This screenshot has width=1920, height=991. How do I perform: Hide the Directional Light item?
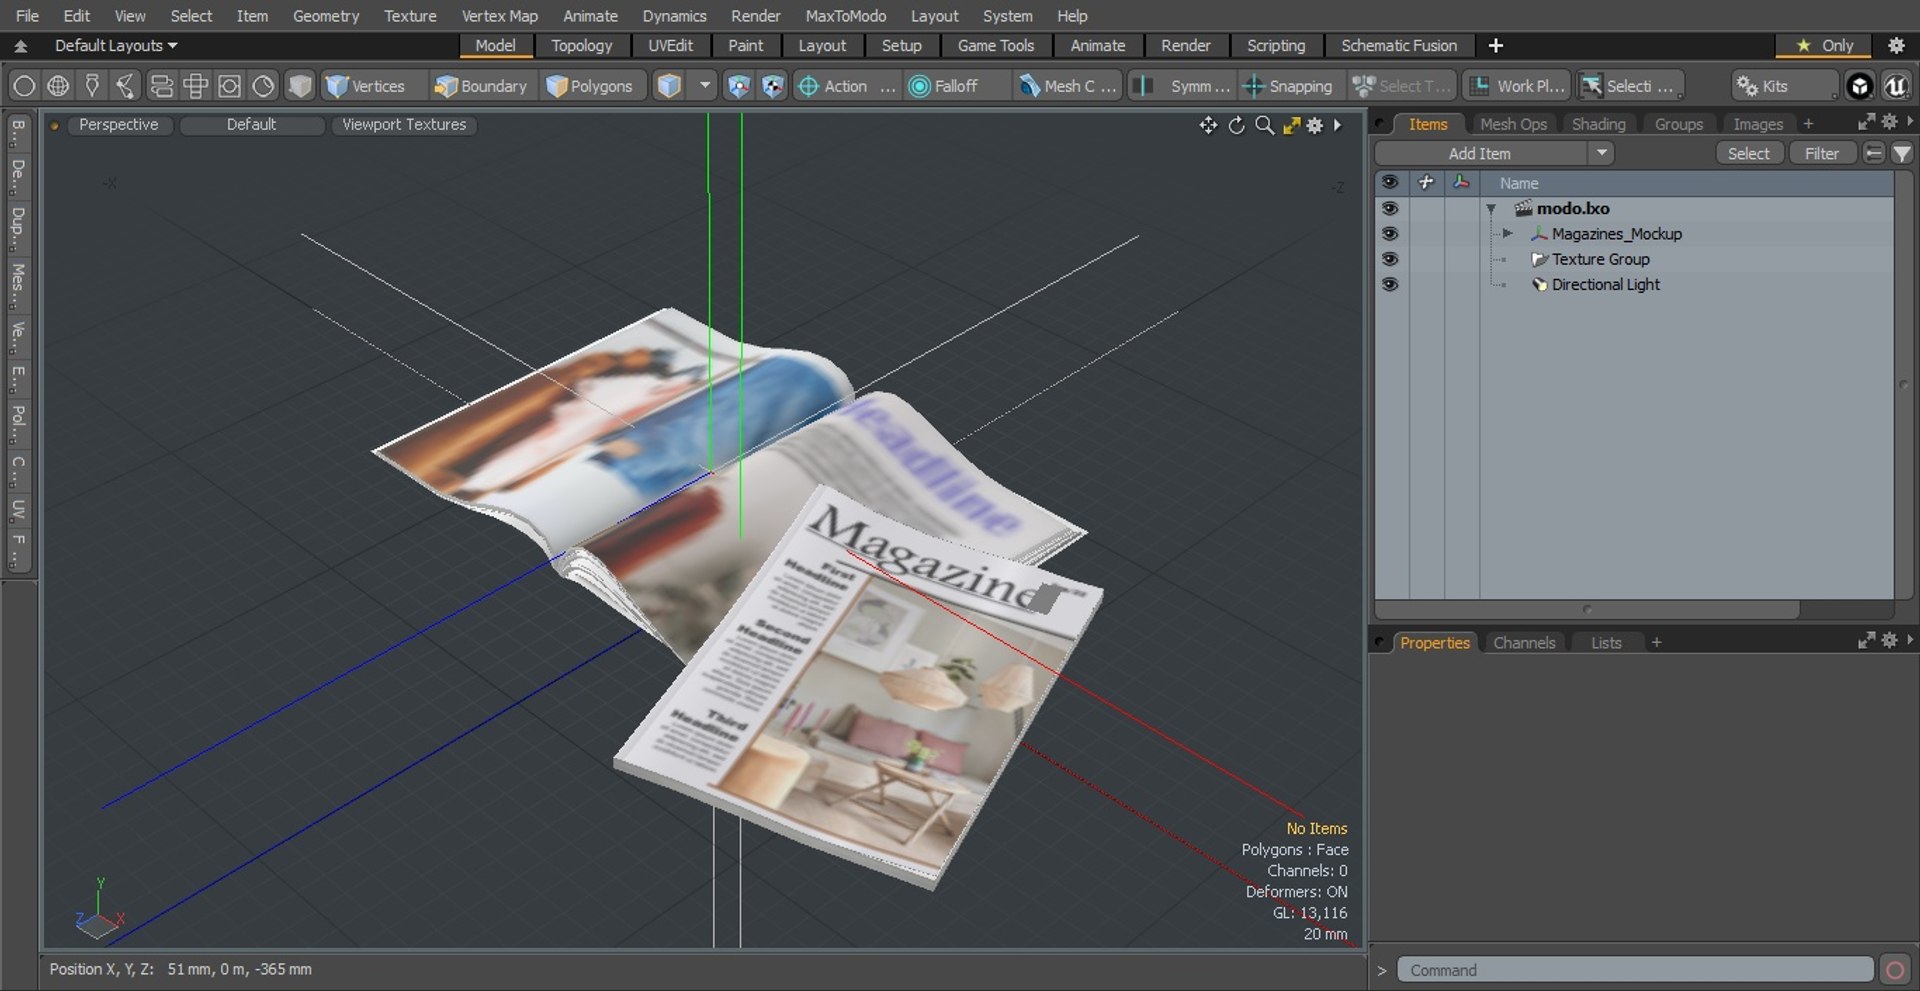click(1389, 284)
